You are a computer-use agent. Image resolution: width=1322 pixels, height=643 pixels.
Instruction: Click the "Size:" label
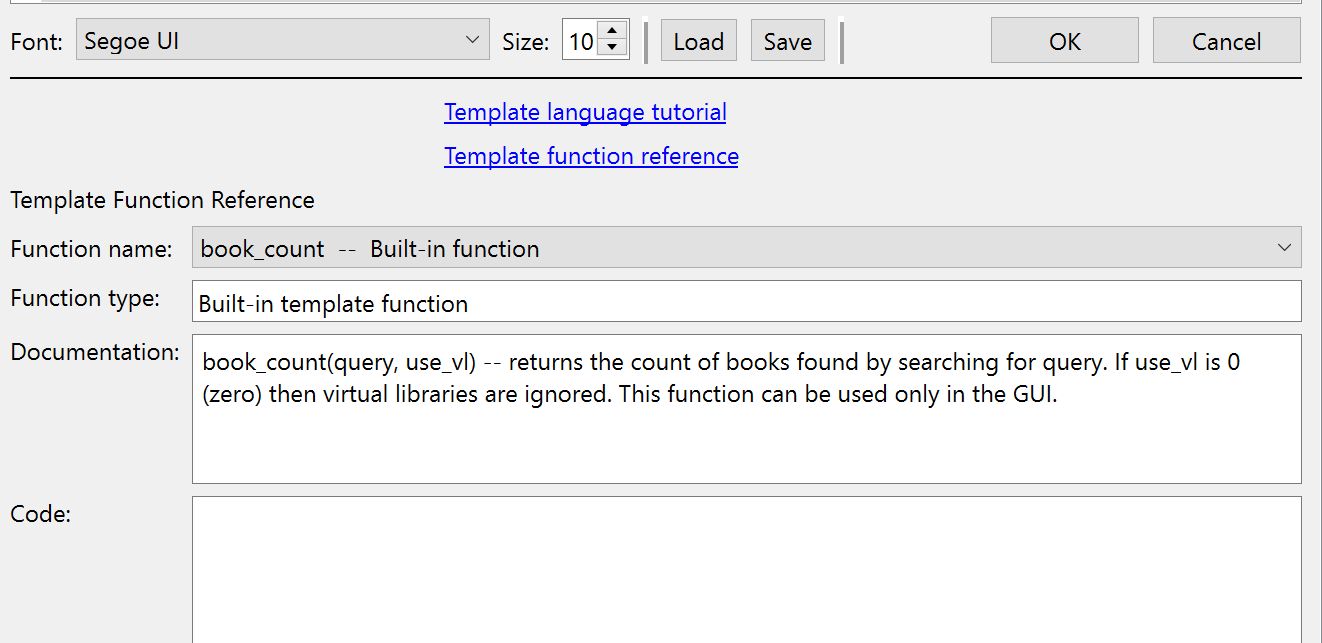click(x=525, y=42)
